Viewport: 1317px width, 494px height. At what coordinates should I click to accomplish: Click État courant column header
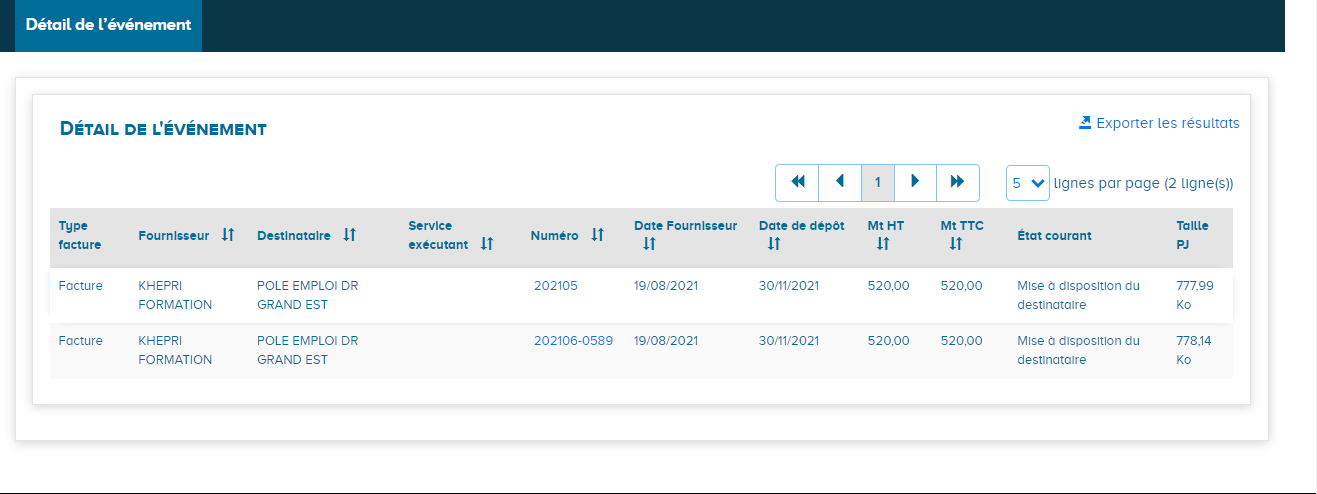tap(1054, 236)
